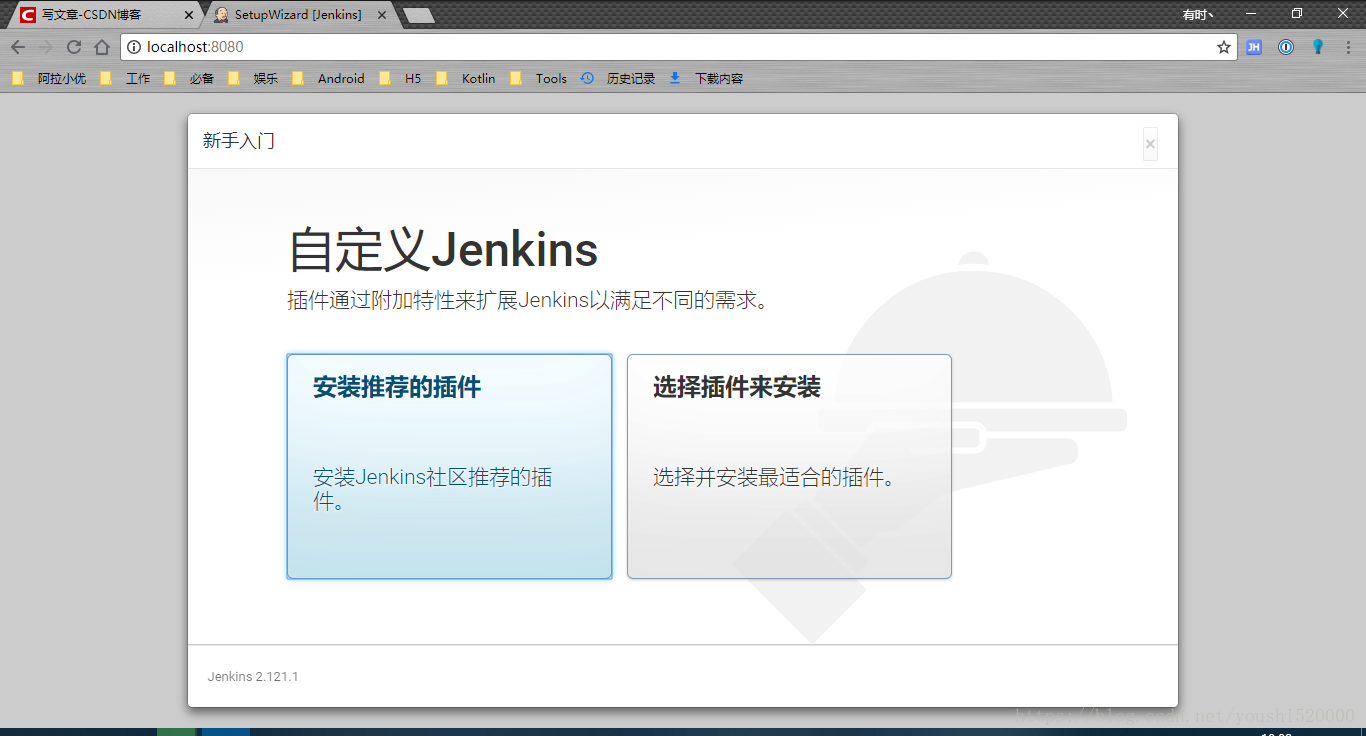View site information icon beside localhost
1366x736 pixels.
click(134, 47)
